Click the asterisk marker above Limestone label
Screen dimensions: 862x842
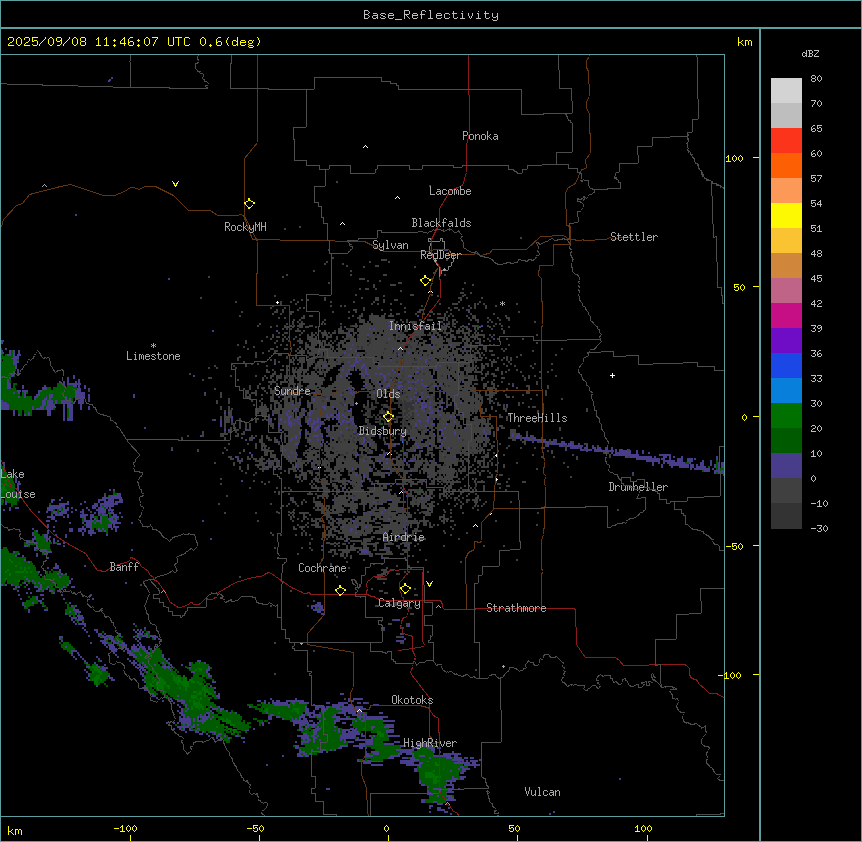[153, 346]
